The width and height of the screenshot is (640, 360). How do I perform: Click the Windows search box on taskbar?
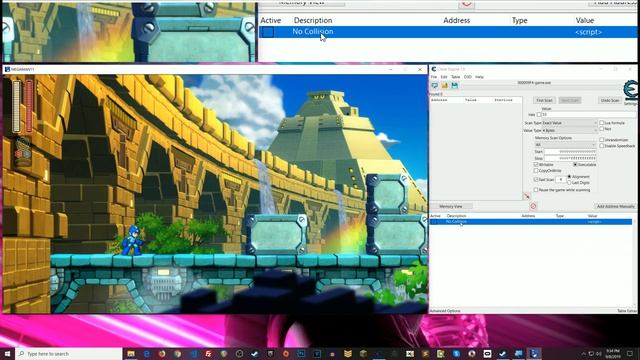pos(69,353)
